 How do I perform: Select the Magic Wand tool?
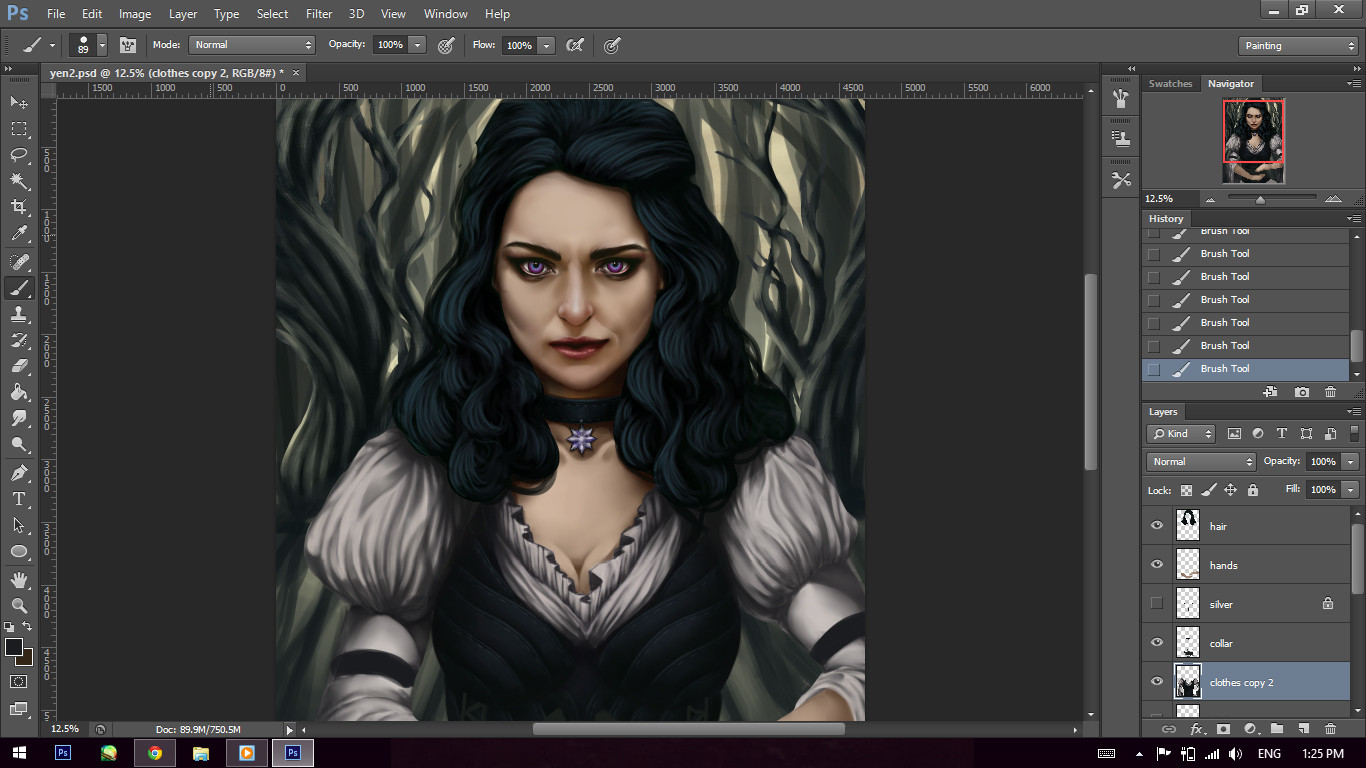point(19,181)
